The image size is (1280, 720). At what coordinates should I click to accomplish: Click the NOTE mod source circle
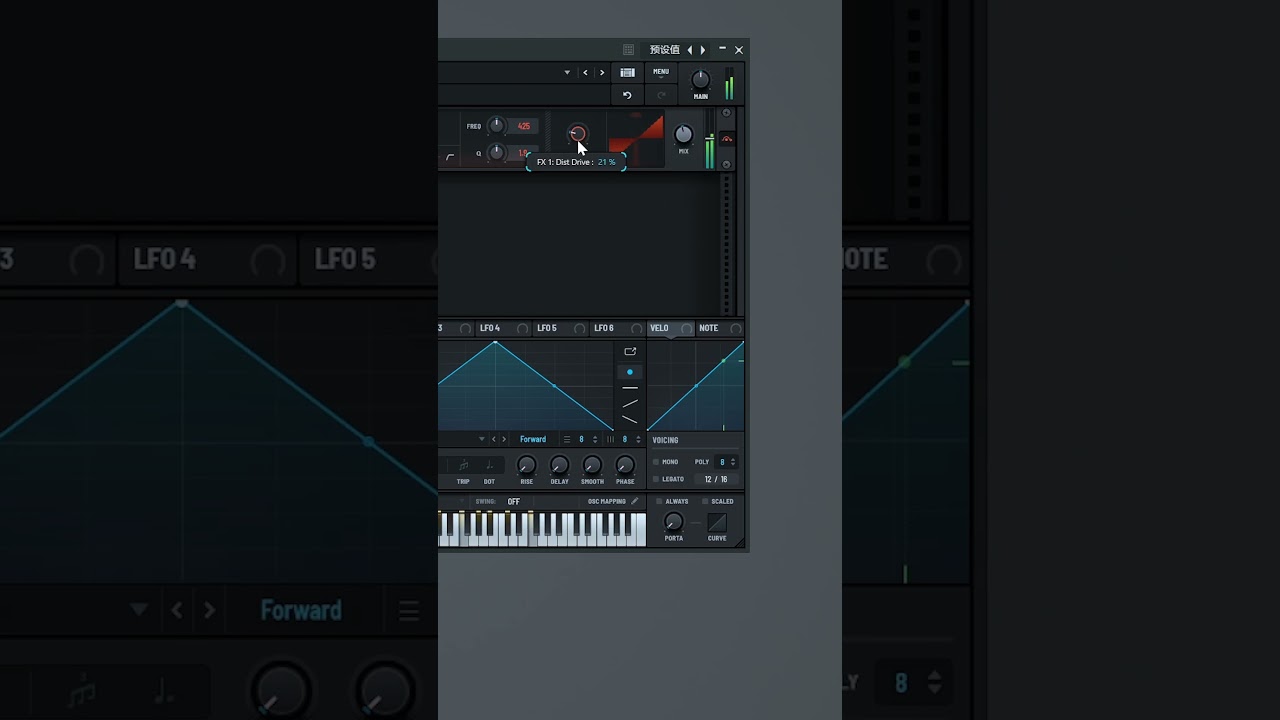pyautogui.click(x=736, y=328)
